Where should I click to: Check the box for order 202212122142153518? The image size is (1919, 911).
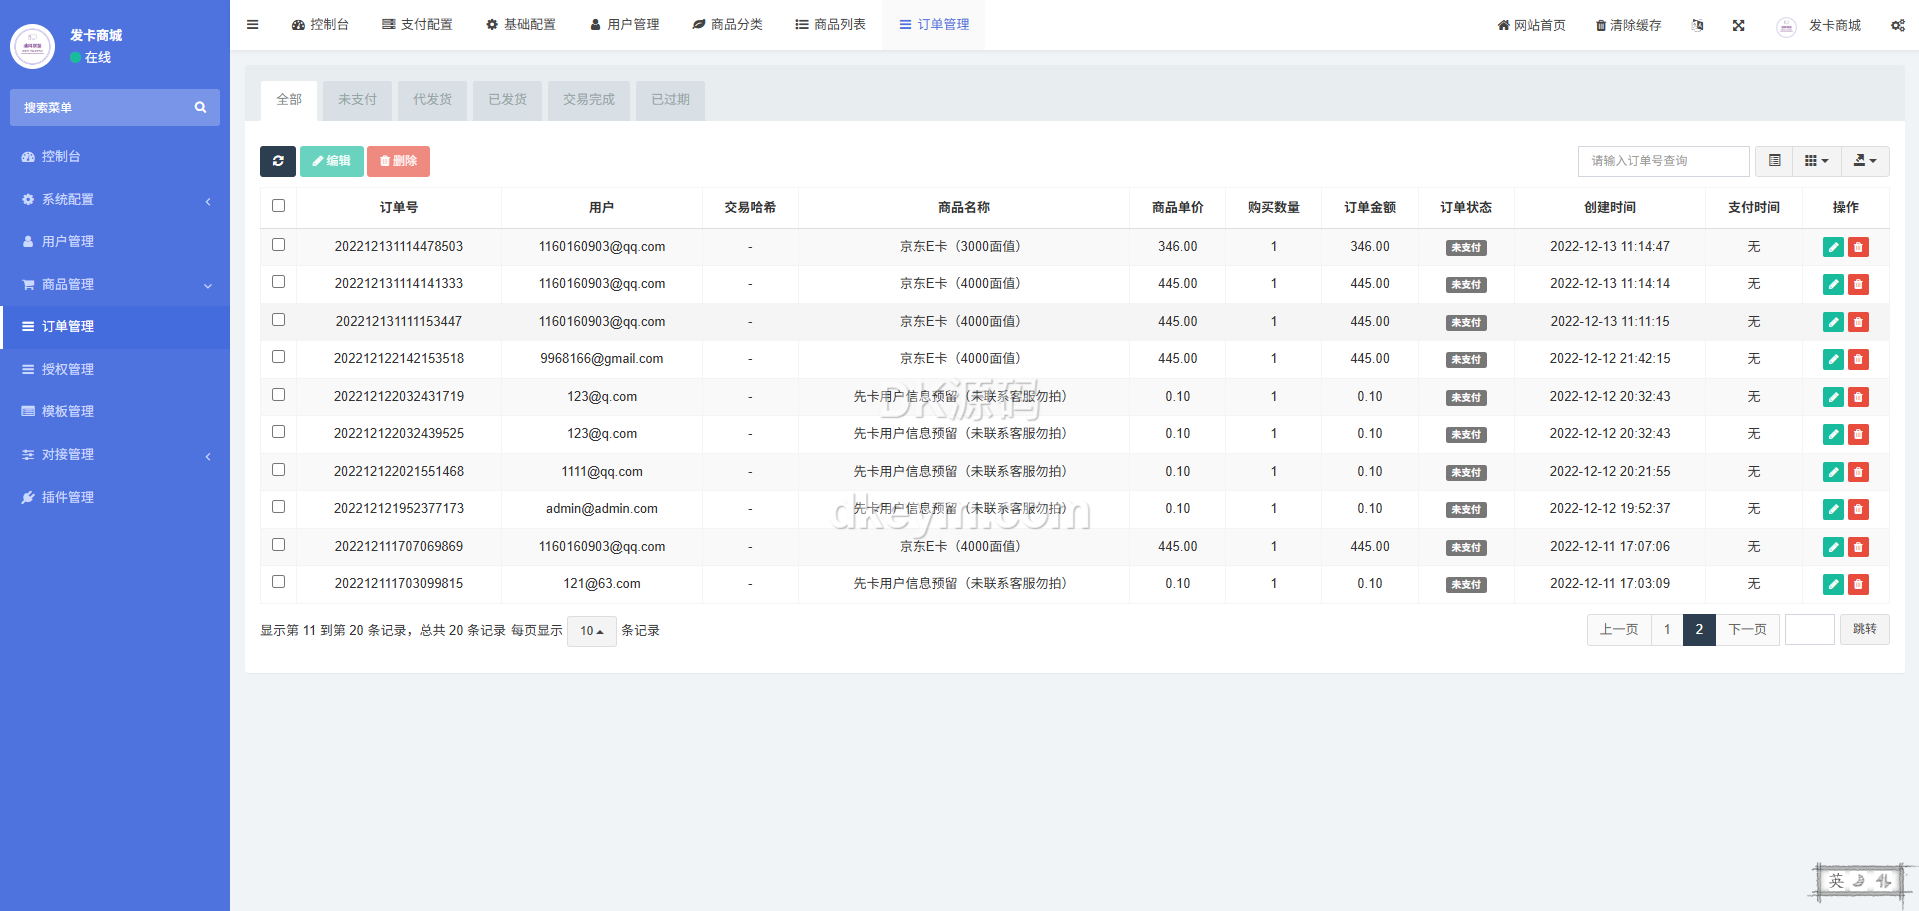tap(279, 357)
